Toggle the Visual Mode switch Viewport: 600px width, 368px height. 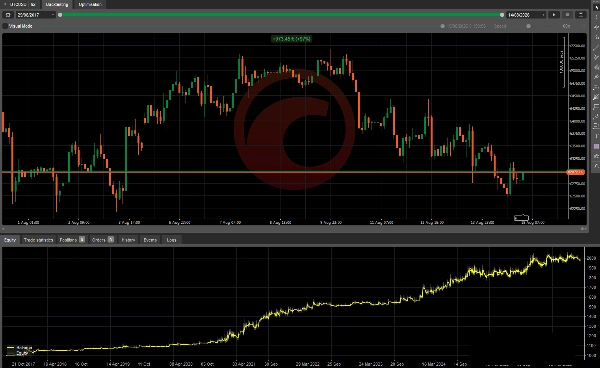(x=5, y=26)
